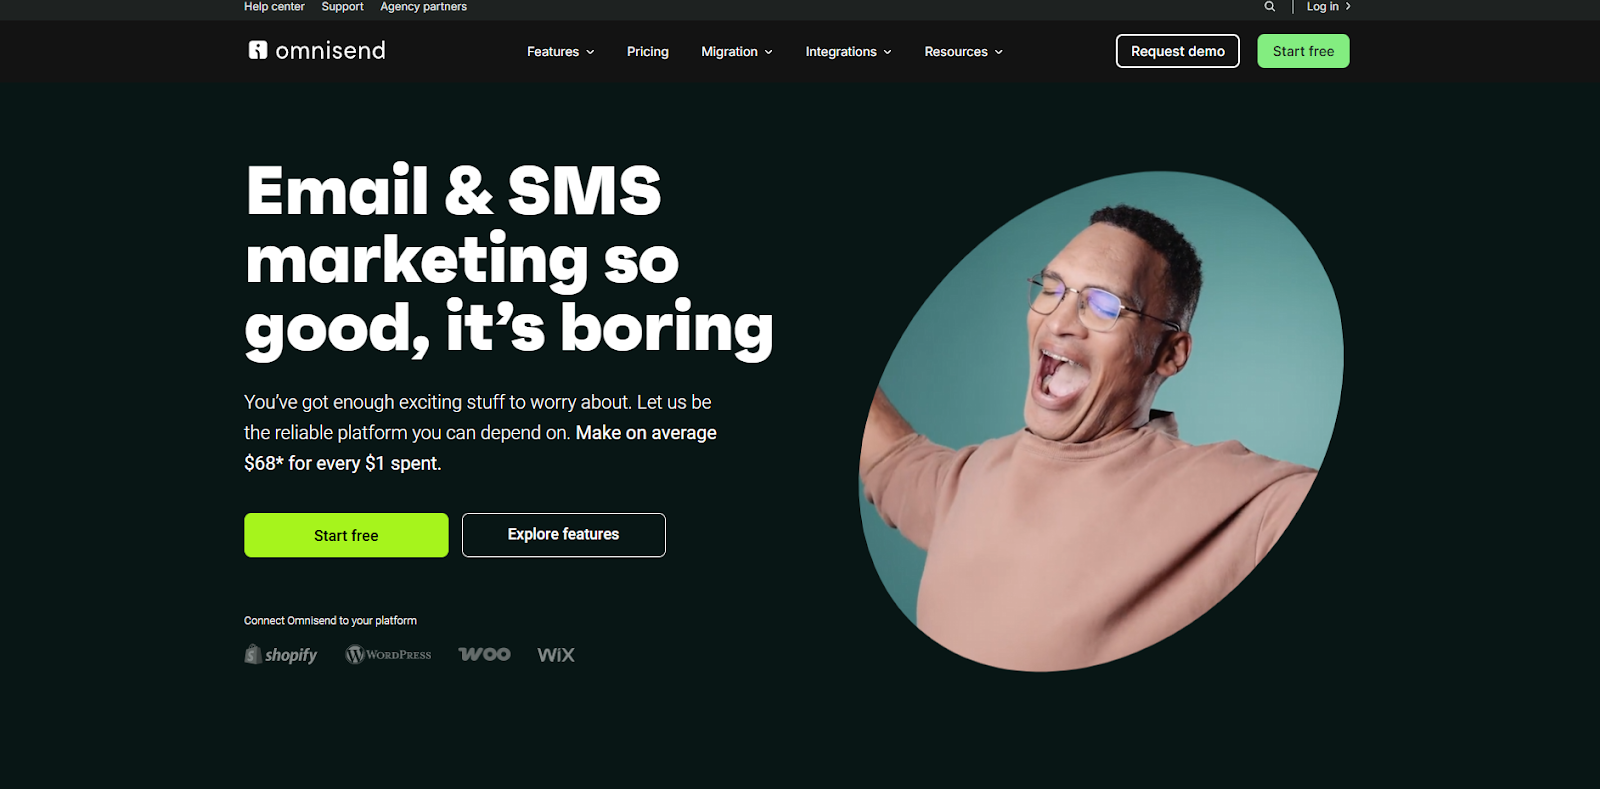Image resolution: width=1600 pixels, height=789 pixels.
Task: Open the Pricing page
Action: [x=648, y=51]
